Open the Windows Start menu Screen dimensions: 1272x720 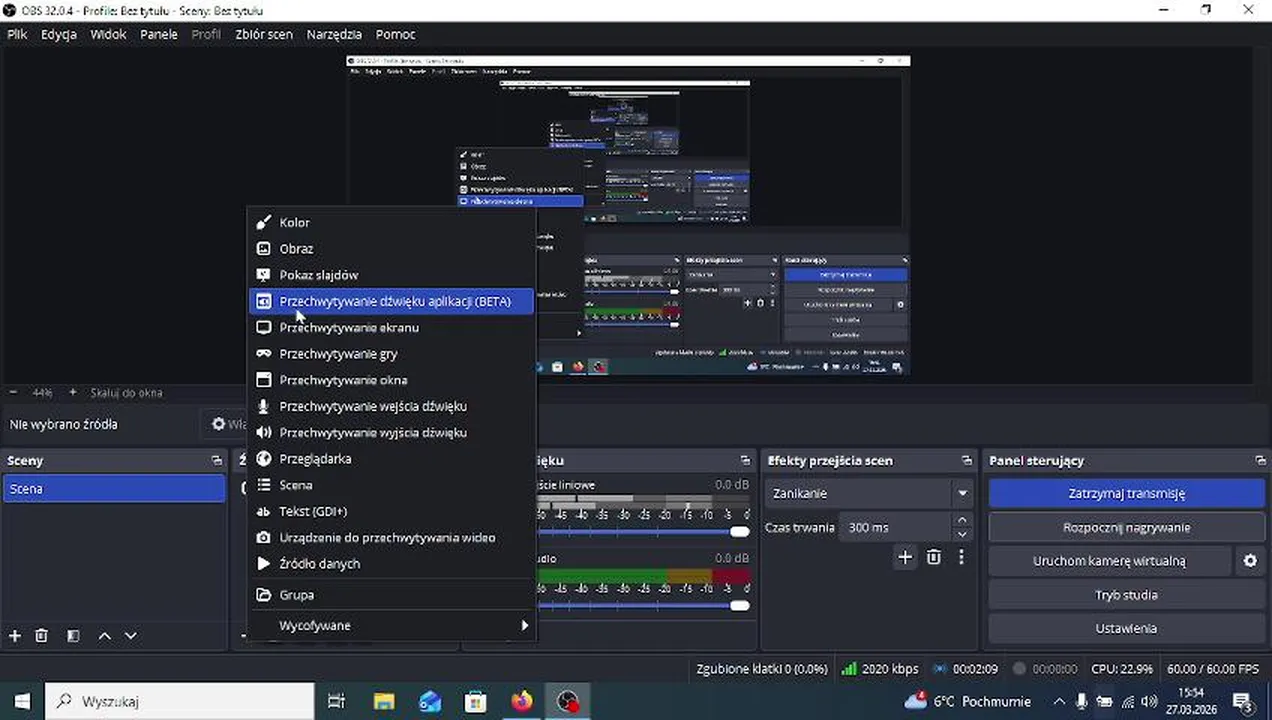point(21,701)
